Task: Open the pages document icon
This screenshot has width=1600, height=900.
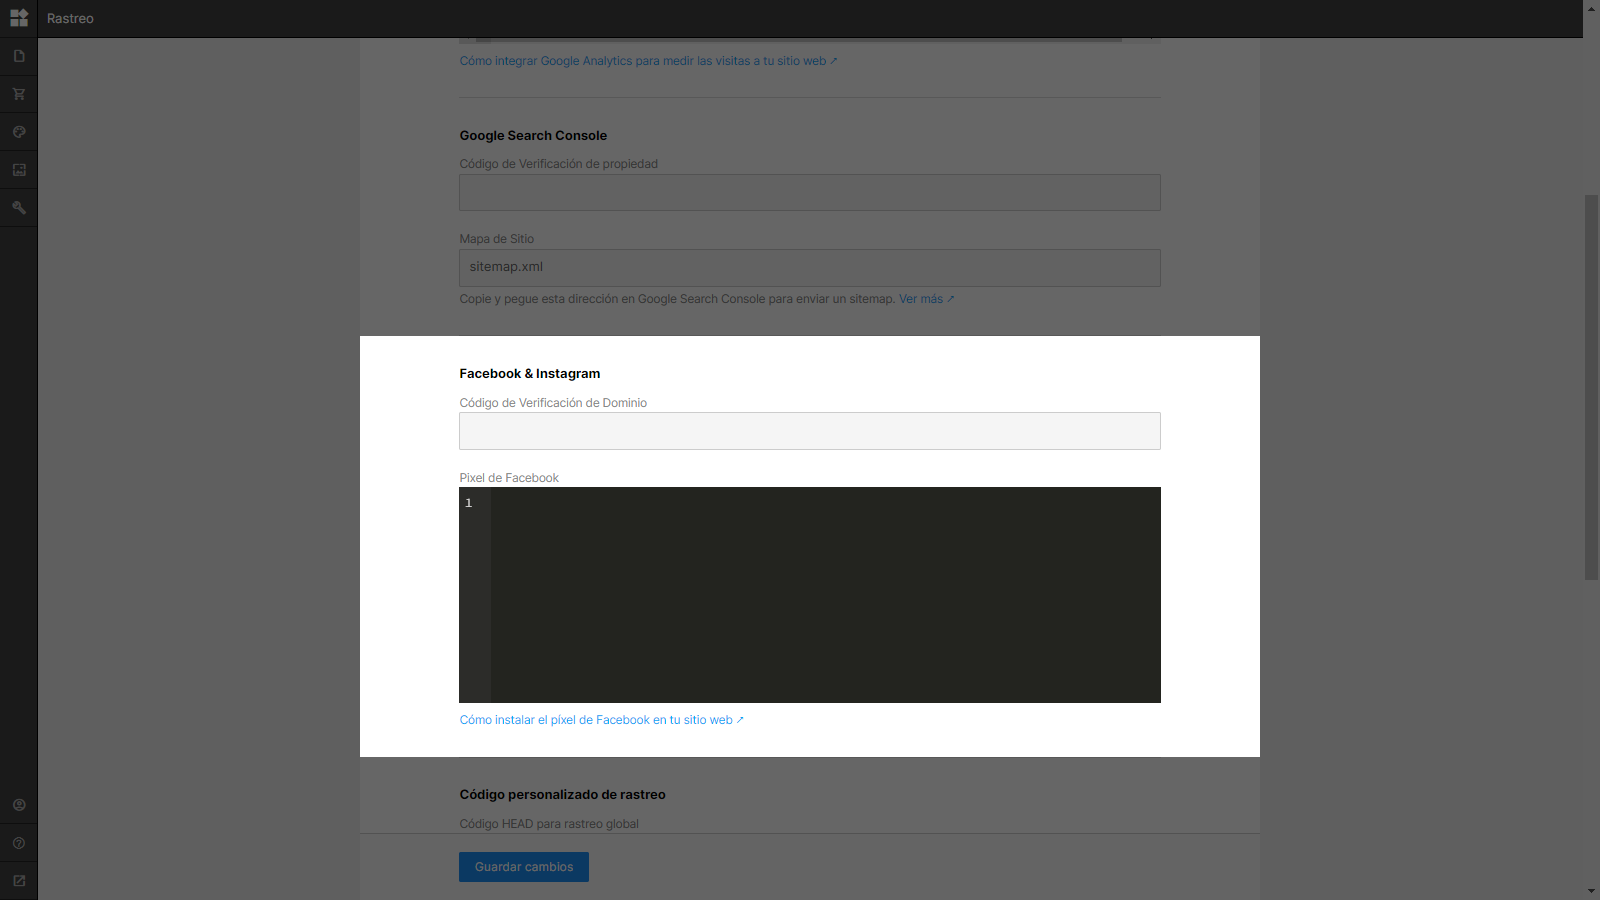Action: coord(19,56)
